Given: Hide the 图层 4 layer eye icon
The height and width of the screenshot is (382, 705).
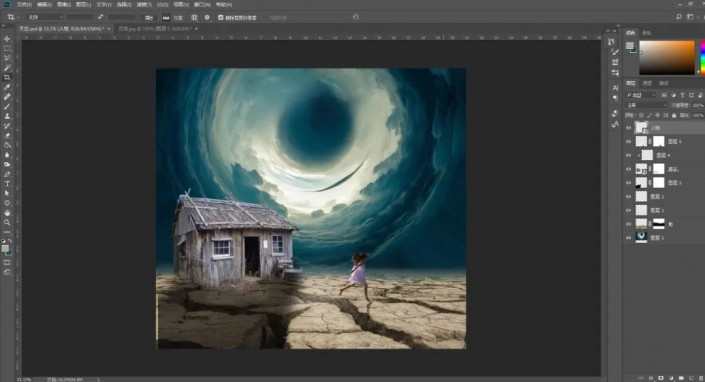Looking at the screenshot, I should [x=629, y=155].
